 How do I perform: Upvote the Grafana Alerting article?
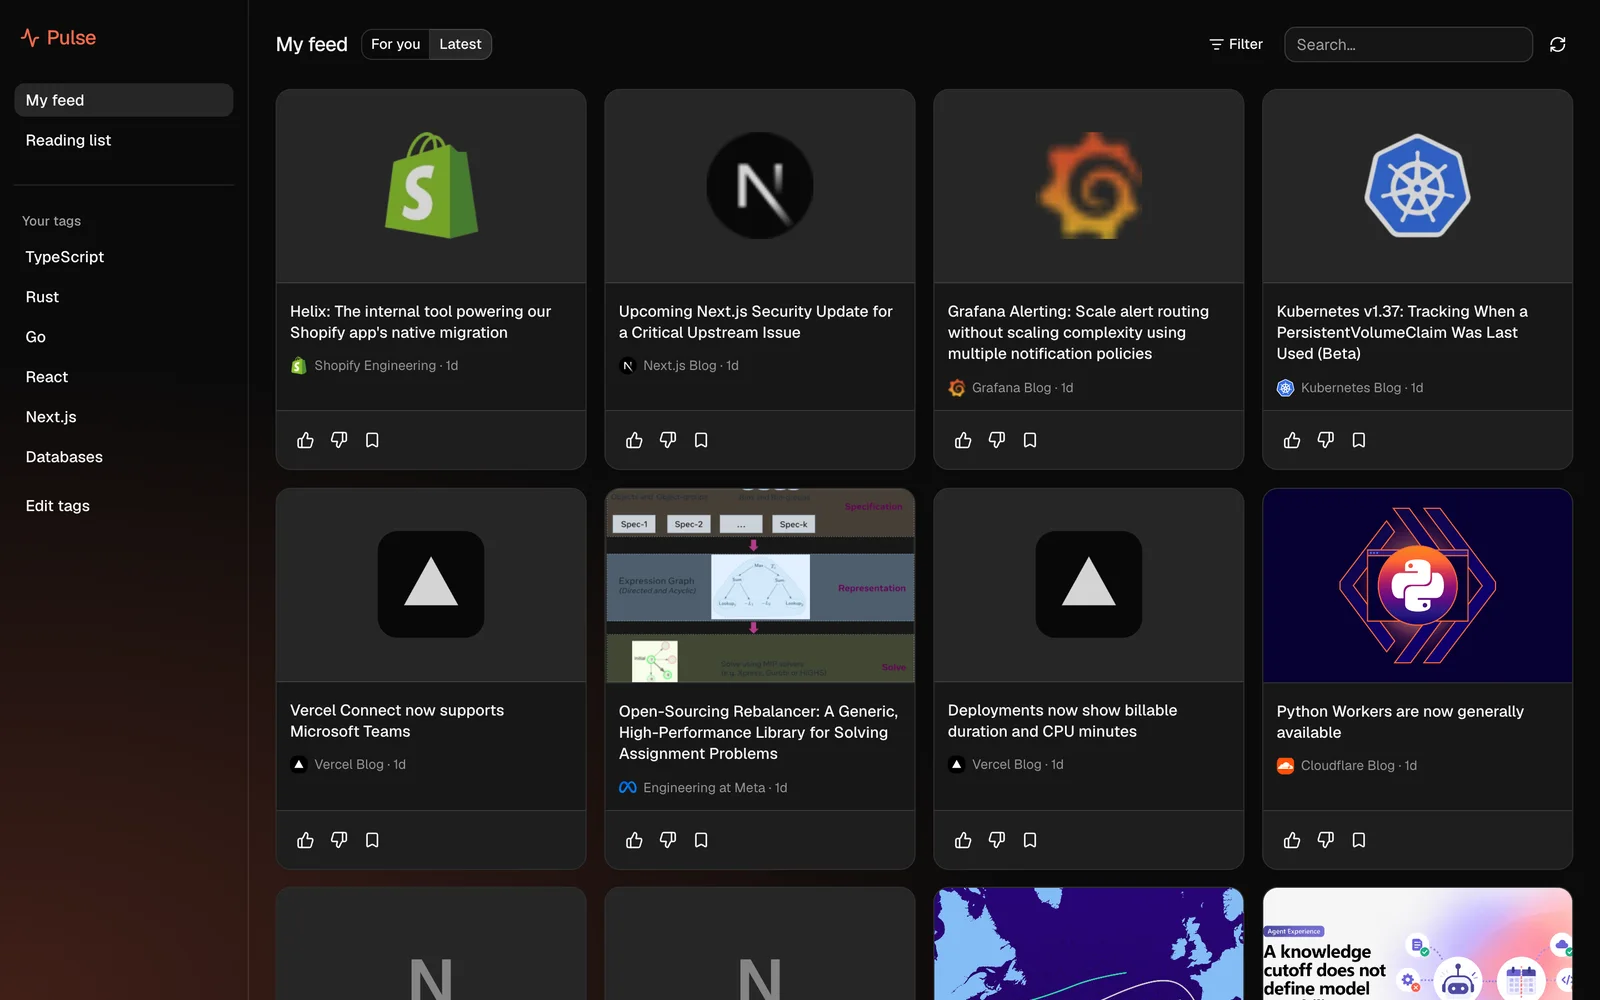[963, 440]
